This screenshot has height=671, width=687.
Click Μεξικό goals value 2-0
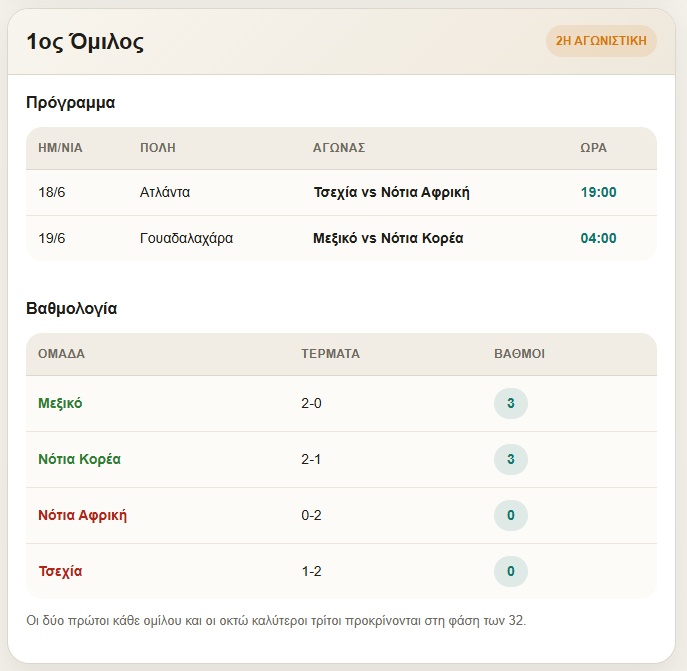[311, 403]
